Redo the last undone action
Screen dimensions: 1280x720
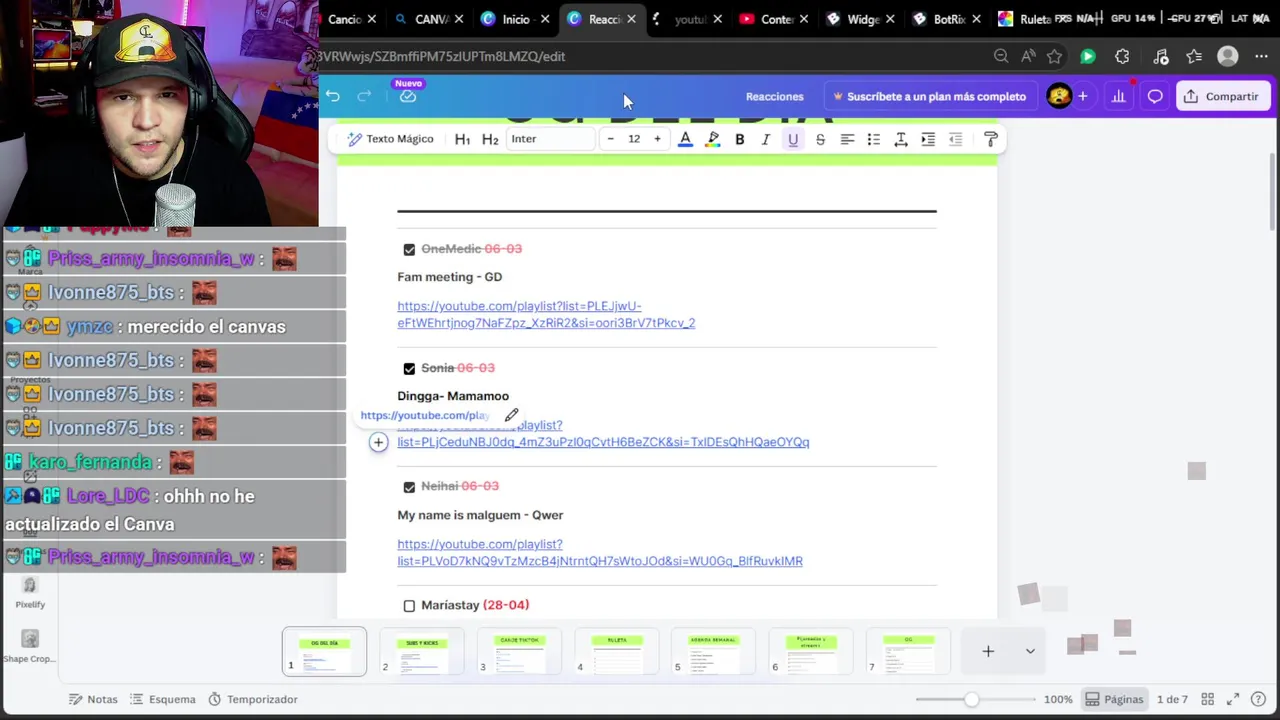tap(364, 96)
